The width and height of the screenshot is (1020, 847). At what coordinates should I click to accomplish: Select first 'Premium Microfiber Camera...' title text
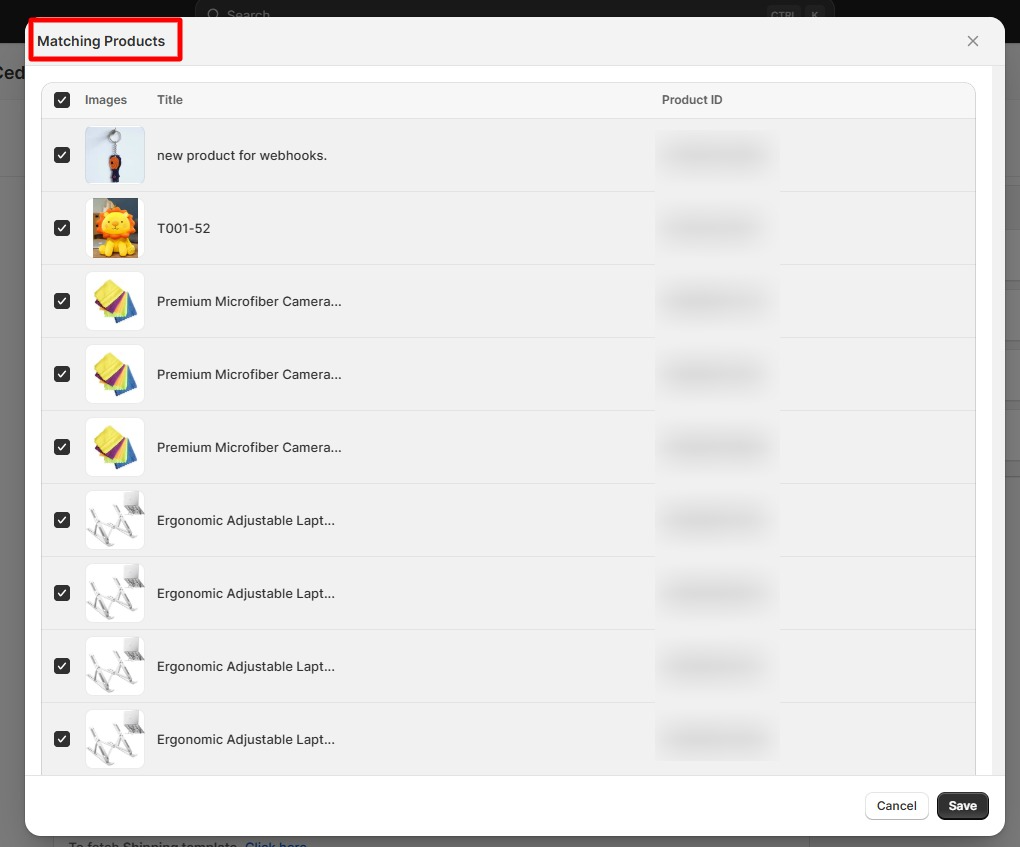click(x=249, y=301)
